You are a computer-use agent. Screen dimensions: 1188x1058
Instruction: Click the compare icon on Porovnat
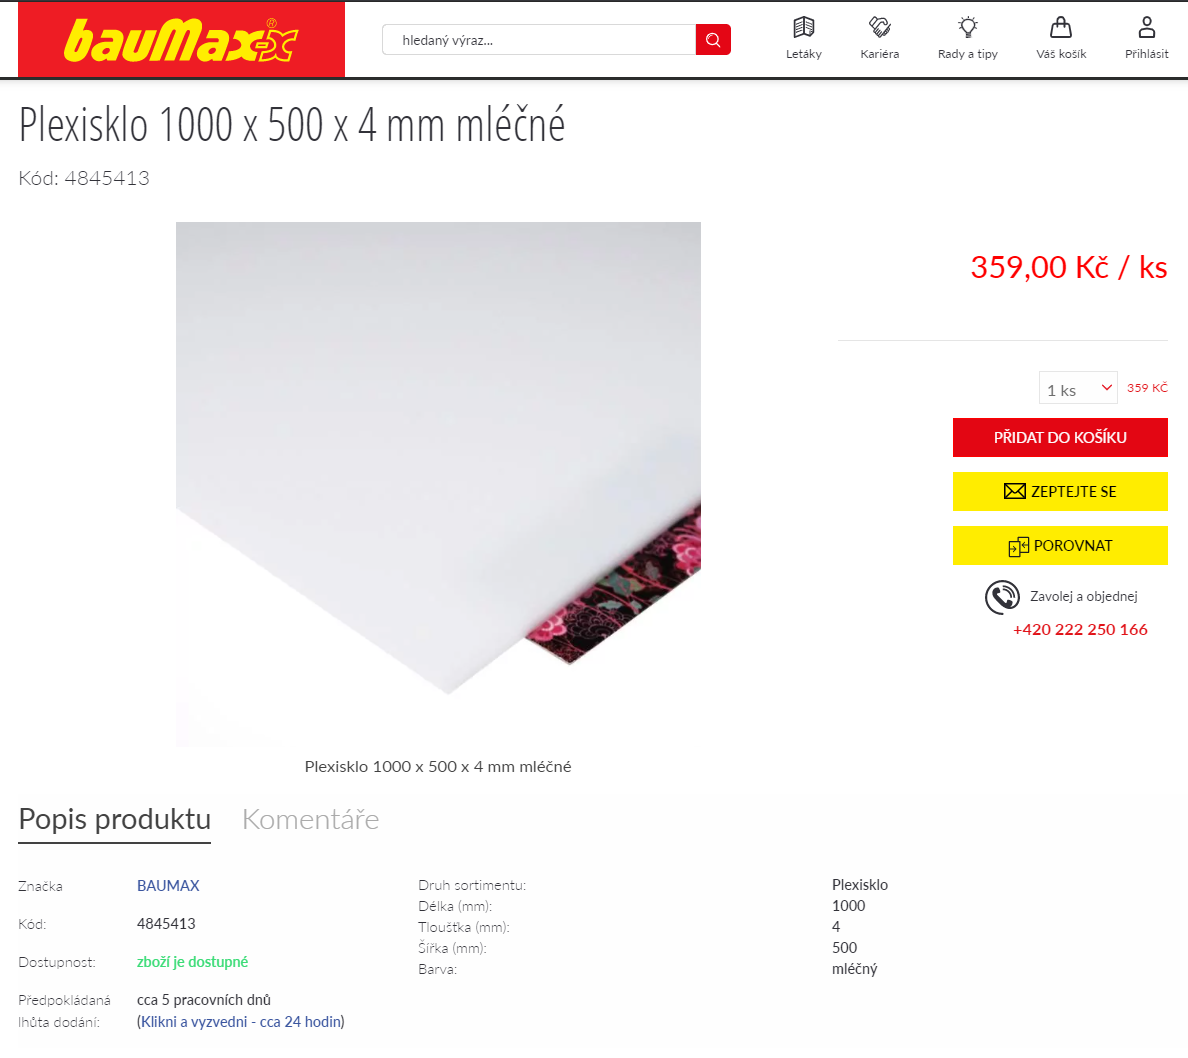click(x=1018, y=546)
